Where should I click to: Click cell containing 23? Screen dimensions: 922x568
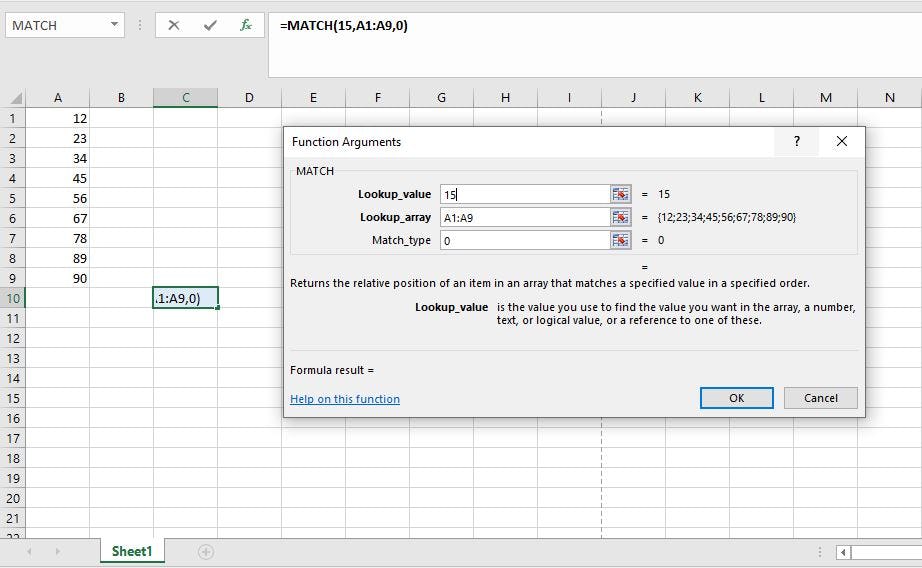coord(58,138)
